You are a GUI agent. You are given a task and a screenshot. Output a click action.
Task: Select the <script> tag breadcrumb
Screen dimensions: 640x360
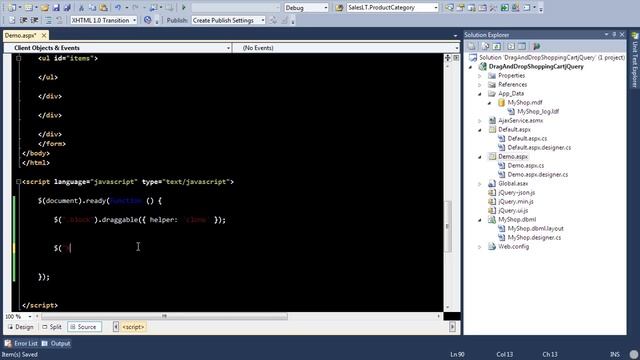point(133,327)
